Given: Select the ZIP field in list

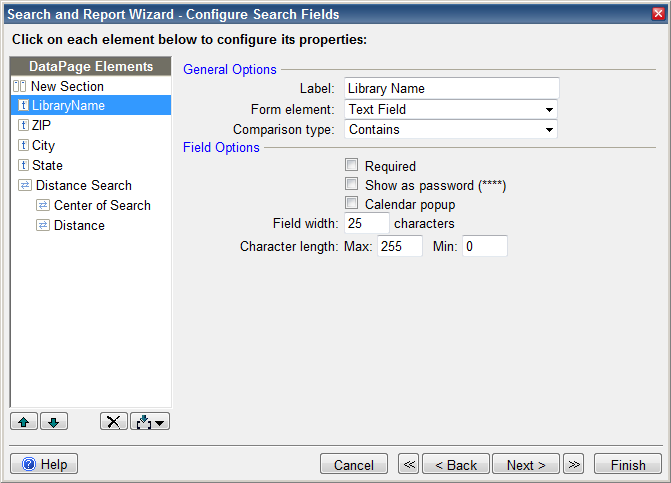Looking at the screenshot, I should pos(41,126).
